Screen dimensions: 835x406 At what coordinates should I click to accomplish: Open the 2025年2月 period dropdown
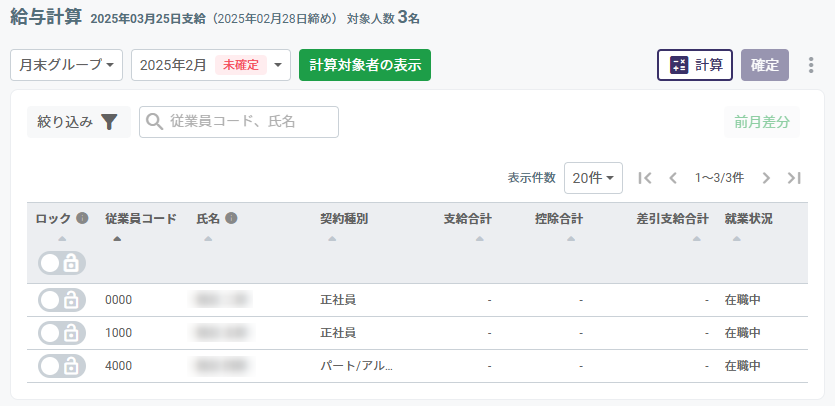point(210,65)
